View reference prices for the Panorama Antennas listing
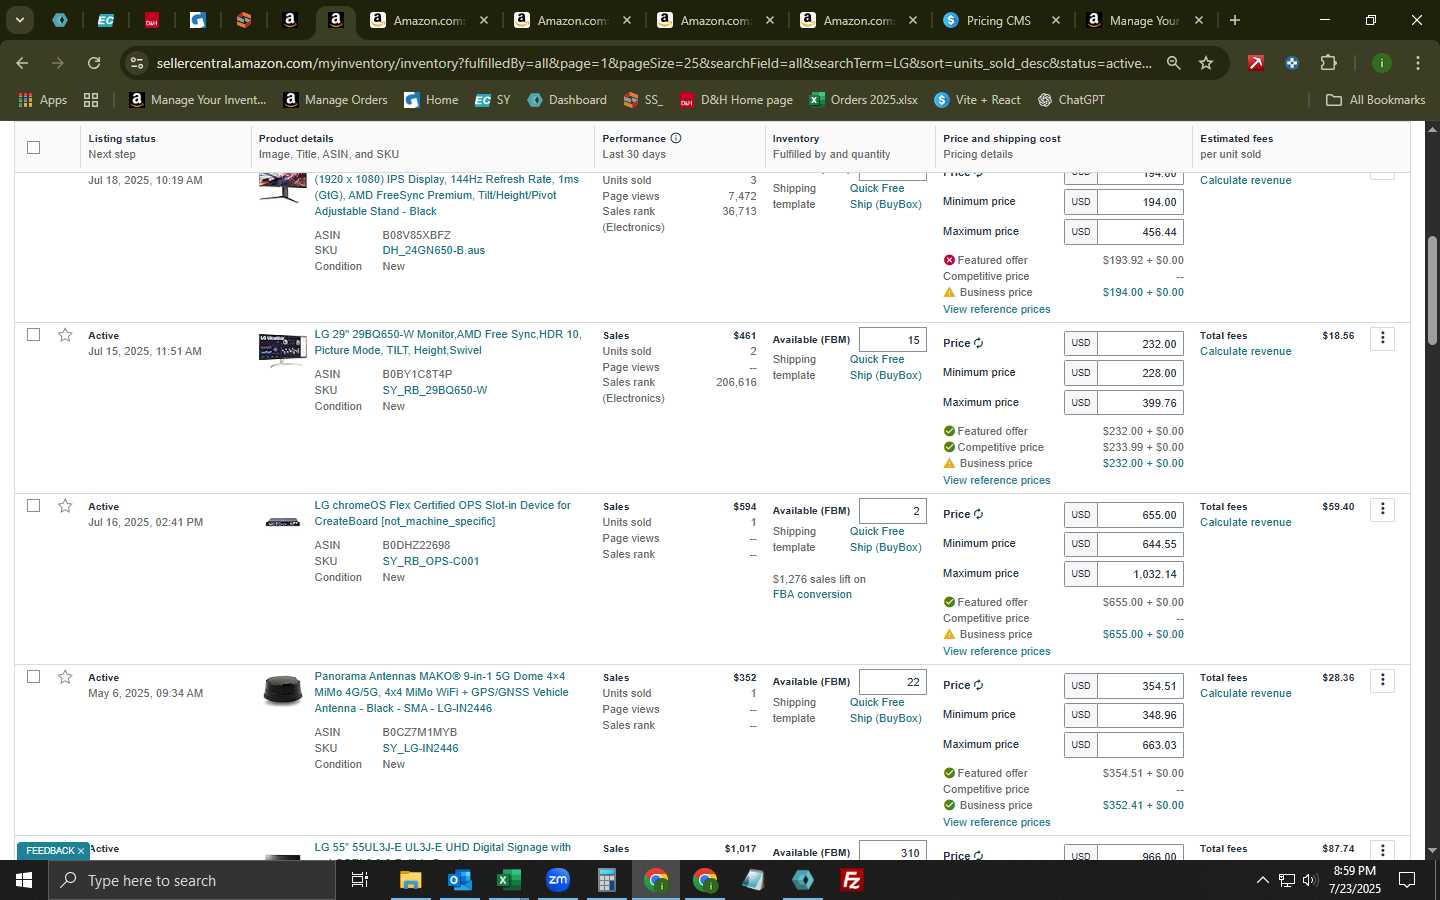 (996, 822)
